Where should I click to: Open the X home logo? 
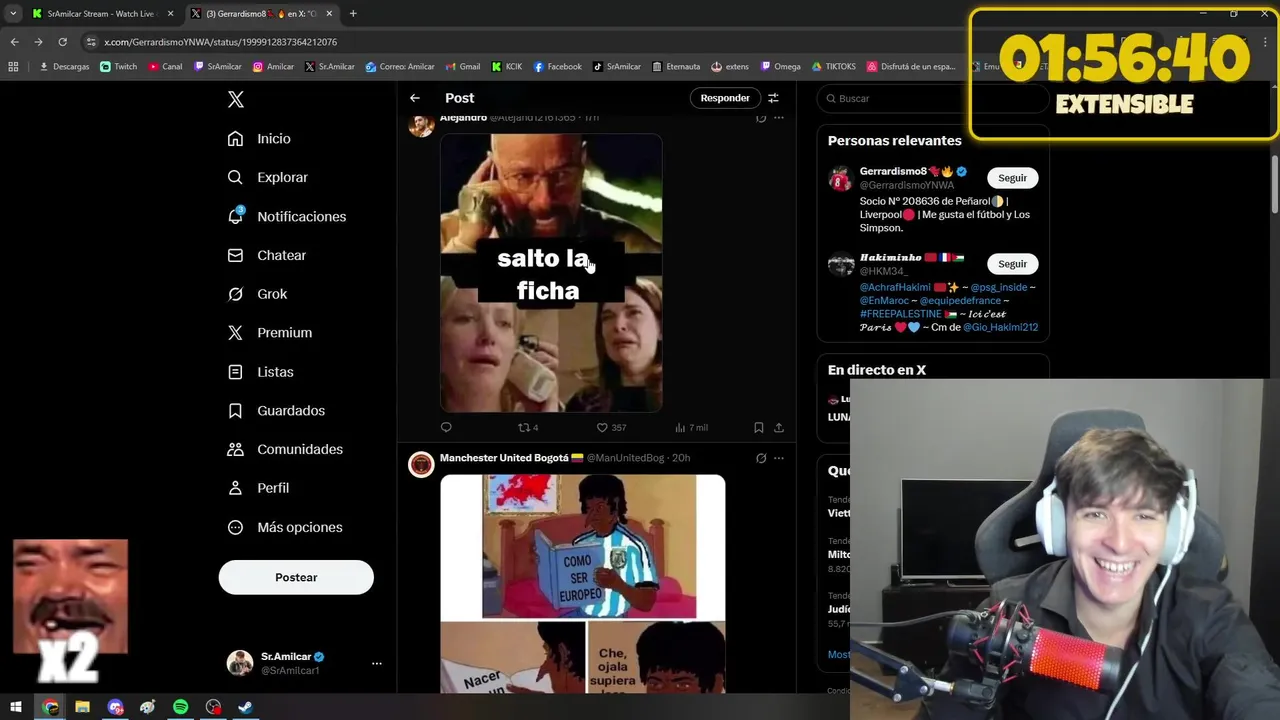click(236, 99)
